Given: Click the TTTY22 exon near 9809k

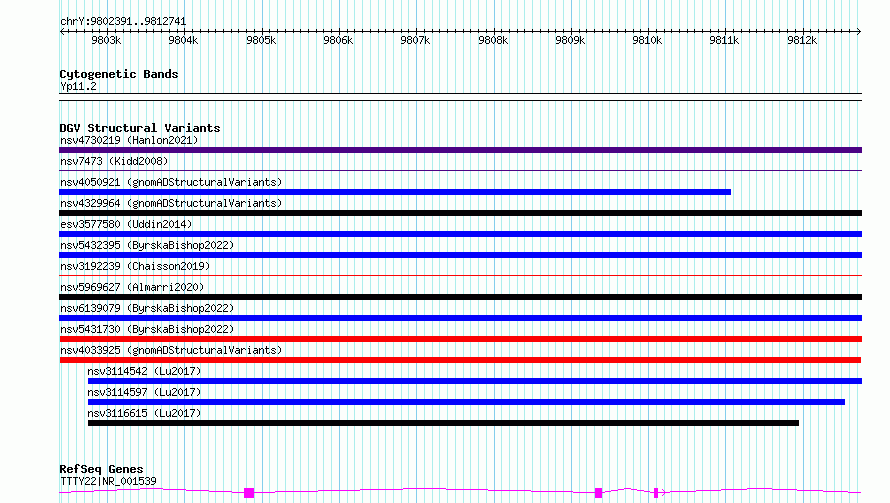Looking at the screenshot, I should (x=598, y=493).
